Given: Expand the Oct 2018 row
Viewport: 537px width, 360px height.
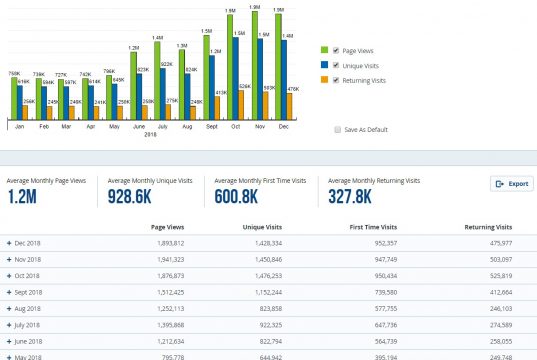Looking at the screenshot, I should 9,276.
